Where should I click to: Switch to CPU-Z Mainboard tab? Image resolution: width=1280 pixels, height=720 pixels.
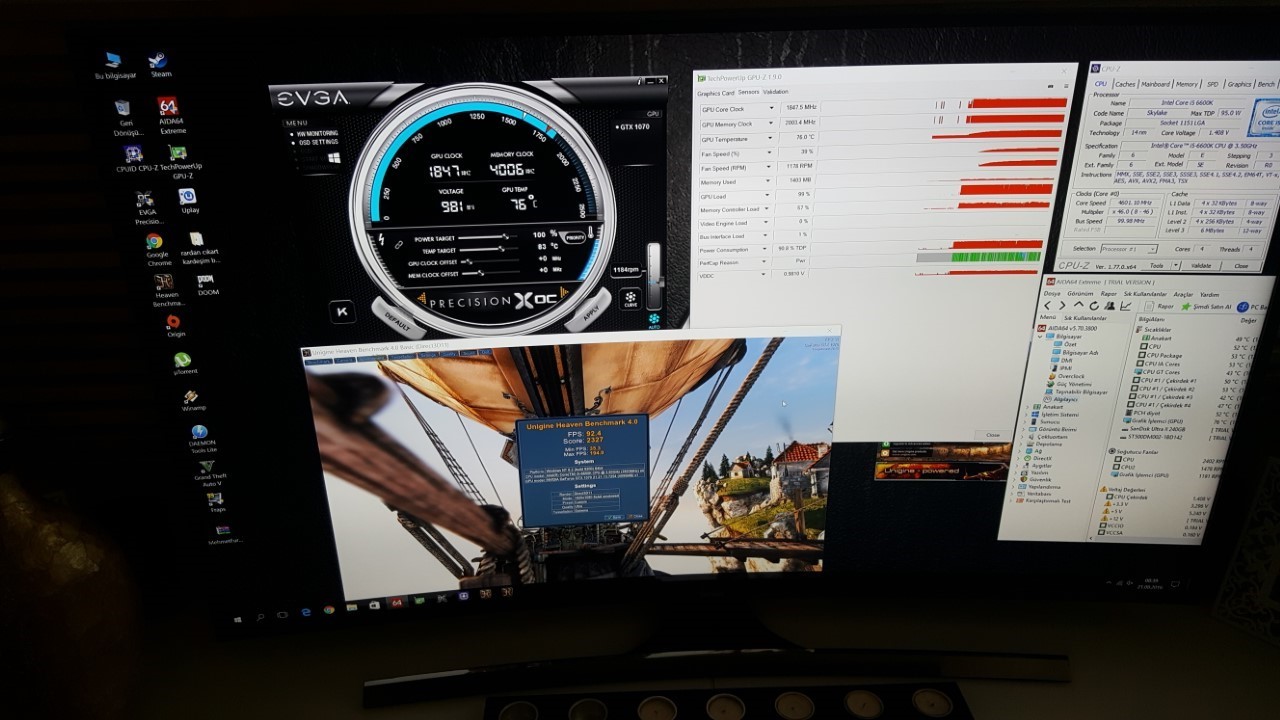1155,85
